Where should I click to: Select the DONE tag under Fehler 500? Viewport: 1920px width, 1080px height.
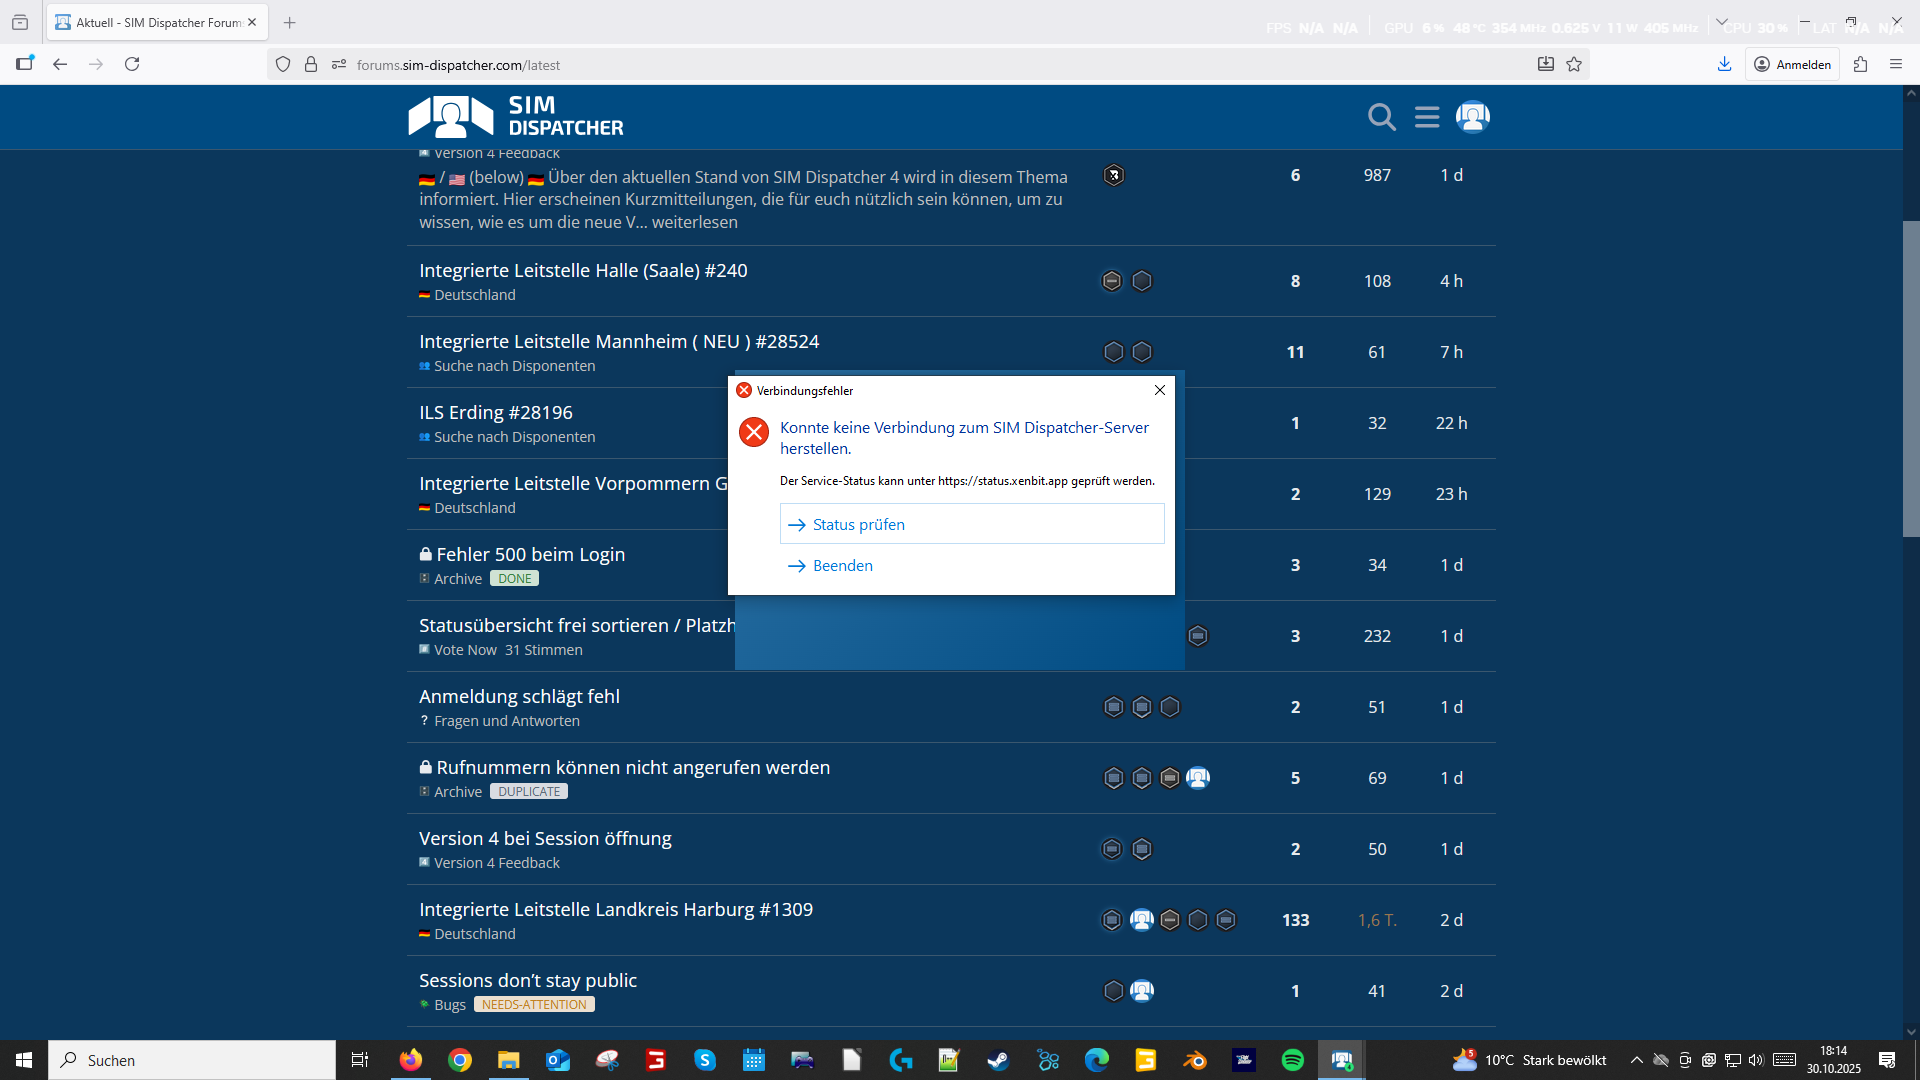[515, 579]
